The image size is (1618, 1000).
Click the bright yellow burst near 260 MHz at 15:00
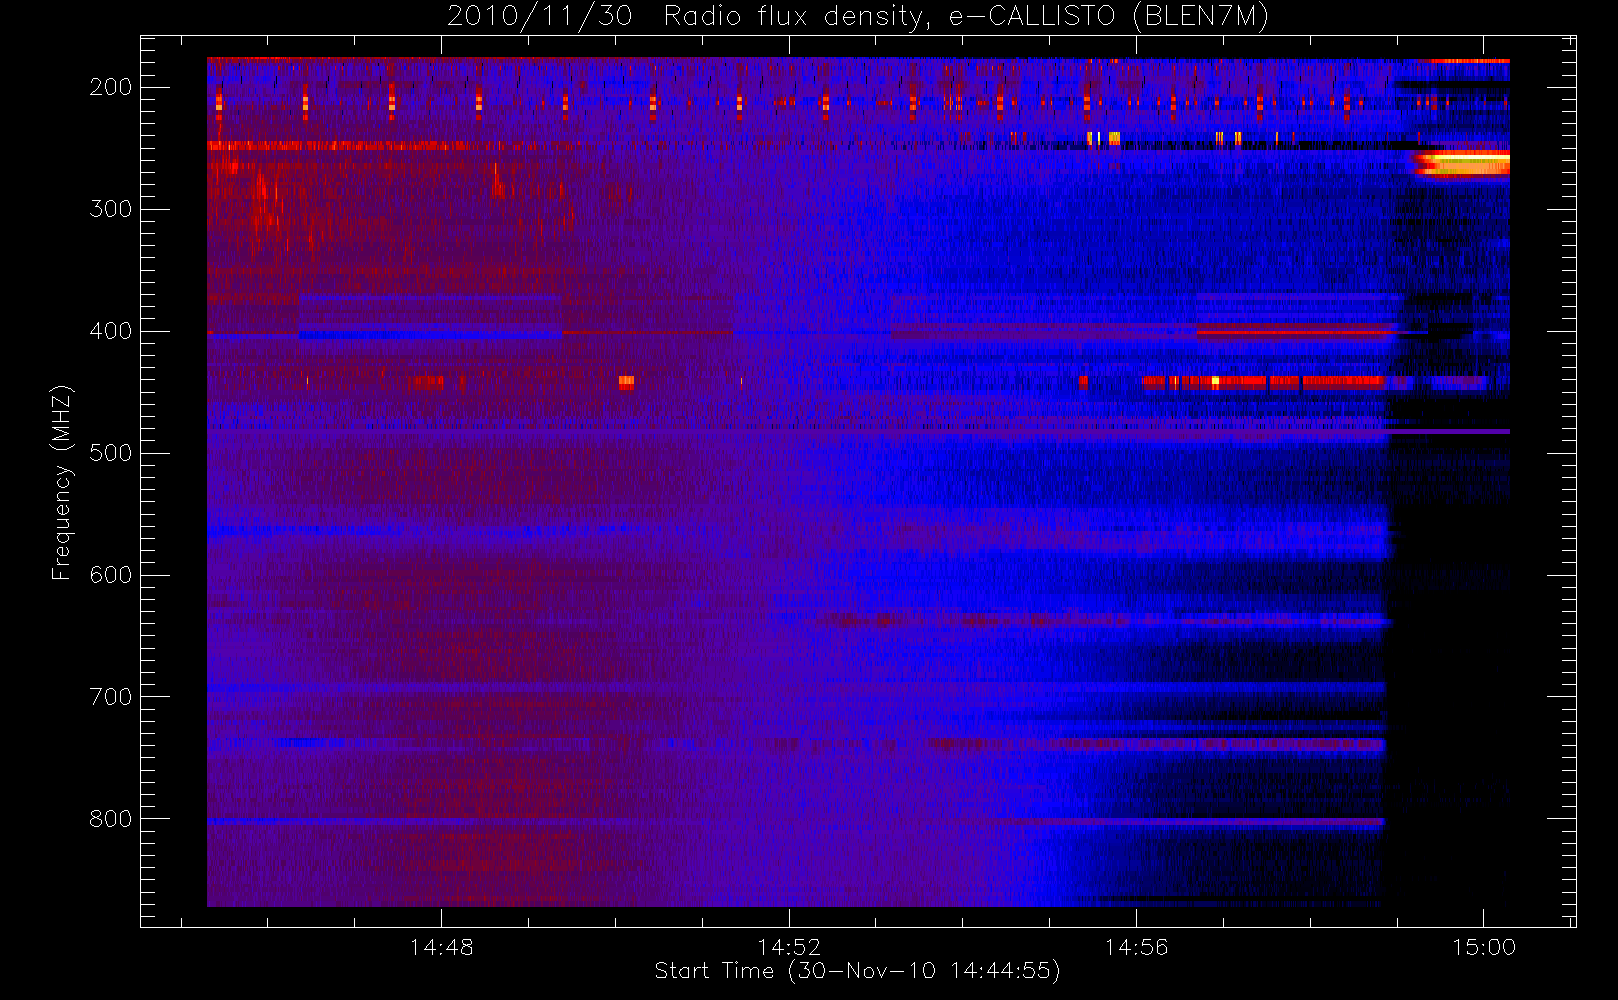[x=1461, y=163]
